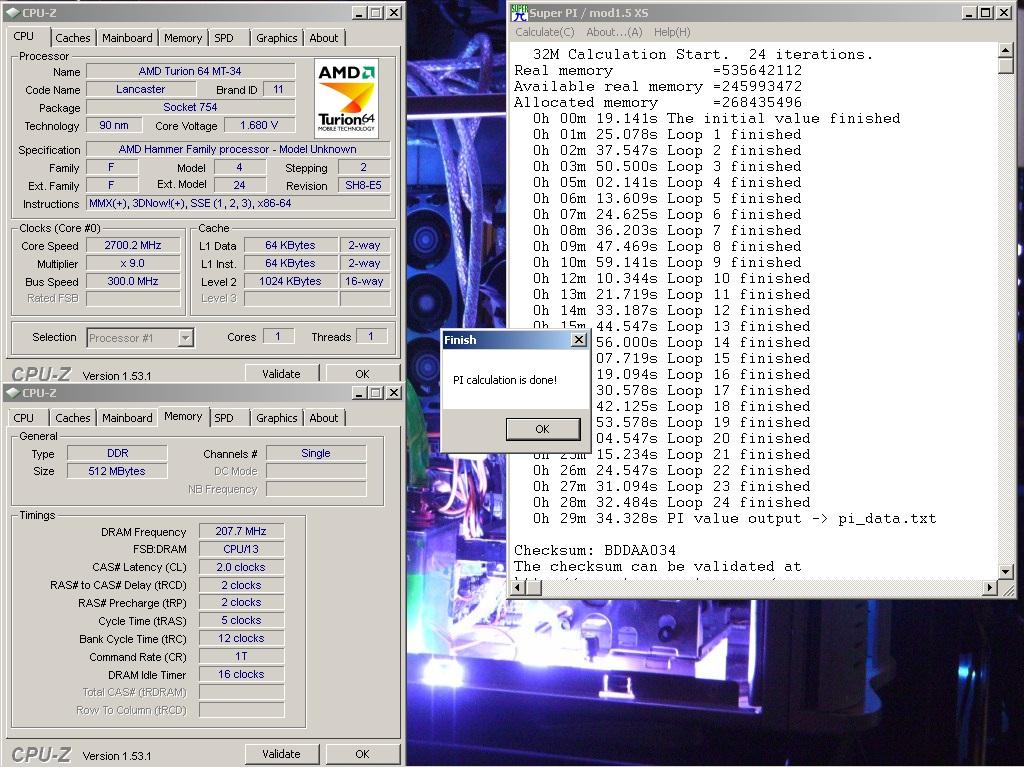Minimize the Super PI window
Screen dimensions: 1024x768
970,12
